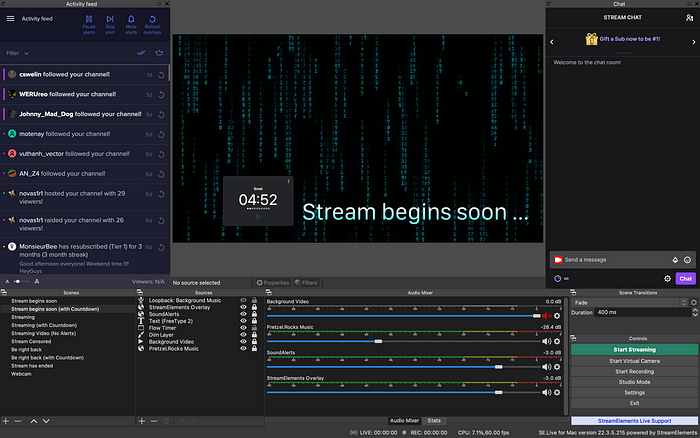Replay the WERUreo follow alert
The image size is (700, 438).
click(x=161, y=95)
